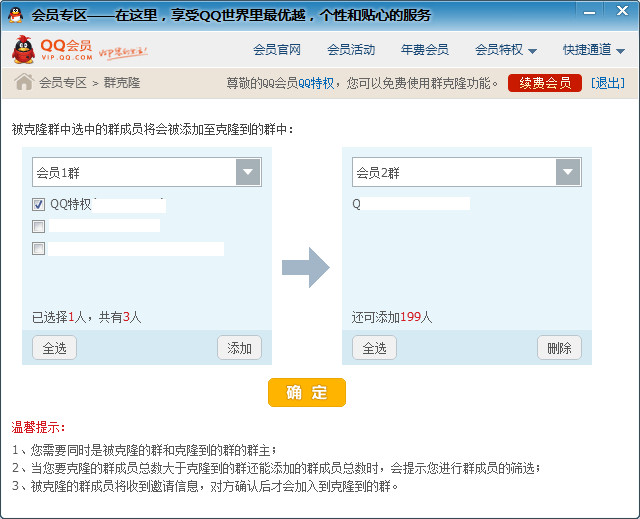
Task: Expand the 会员2群 target group dropdown
Action: 568,173
